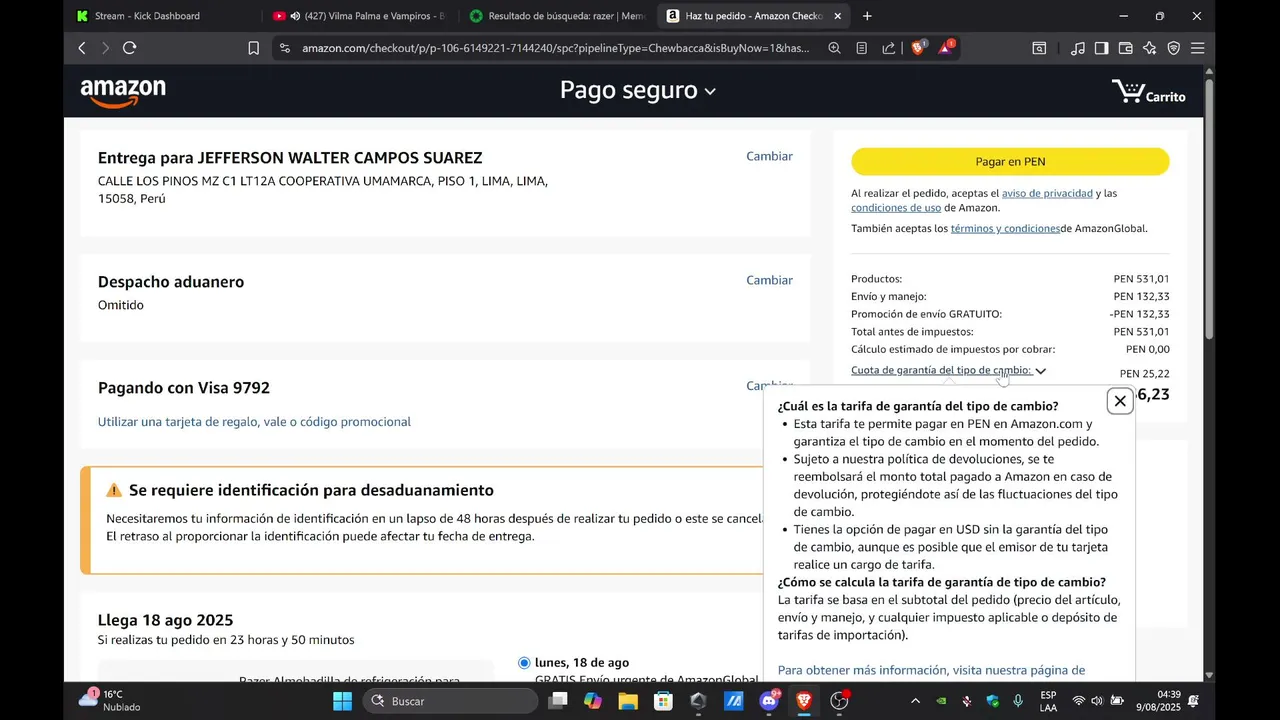Screen dimensions: 1280x720
Task: Click the page vertical scrollbar
Action: click(x=1209, y=208)
